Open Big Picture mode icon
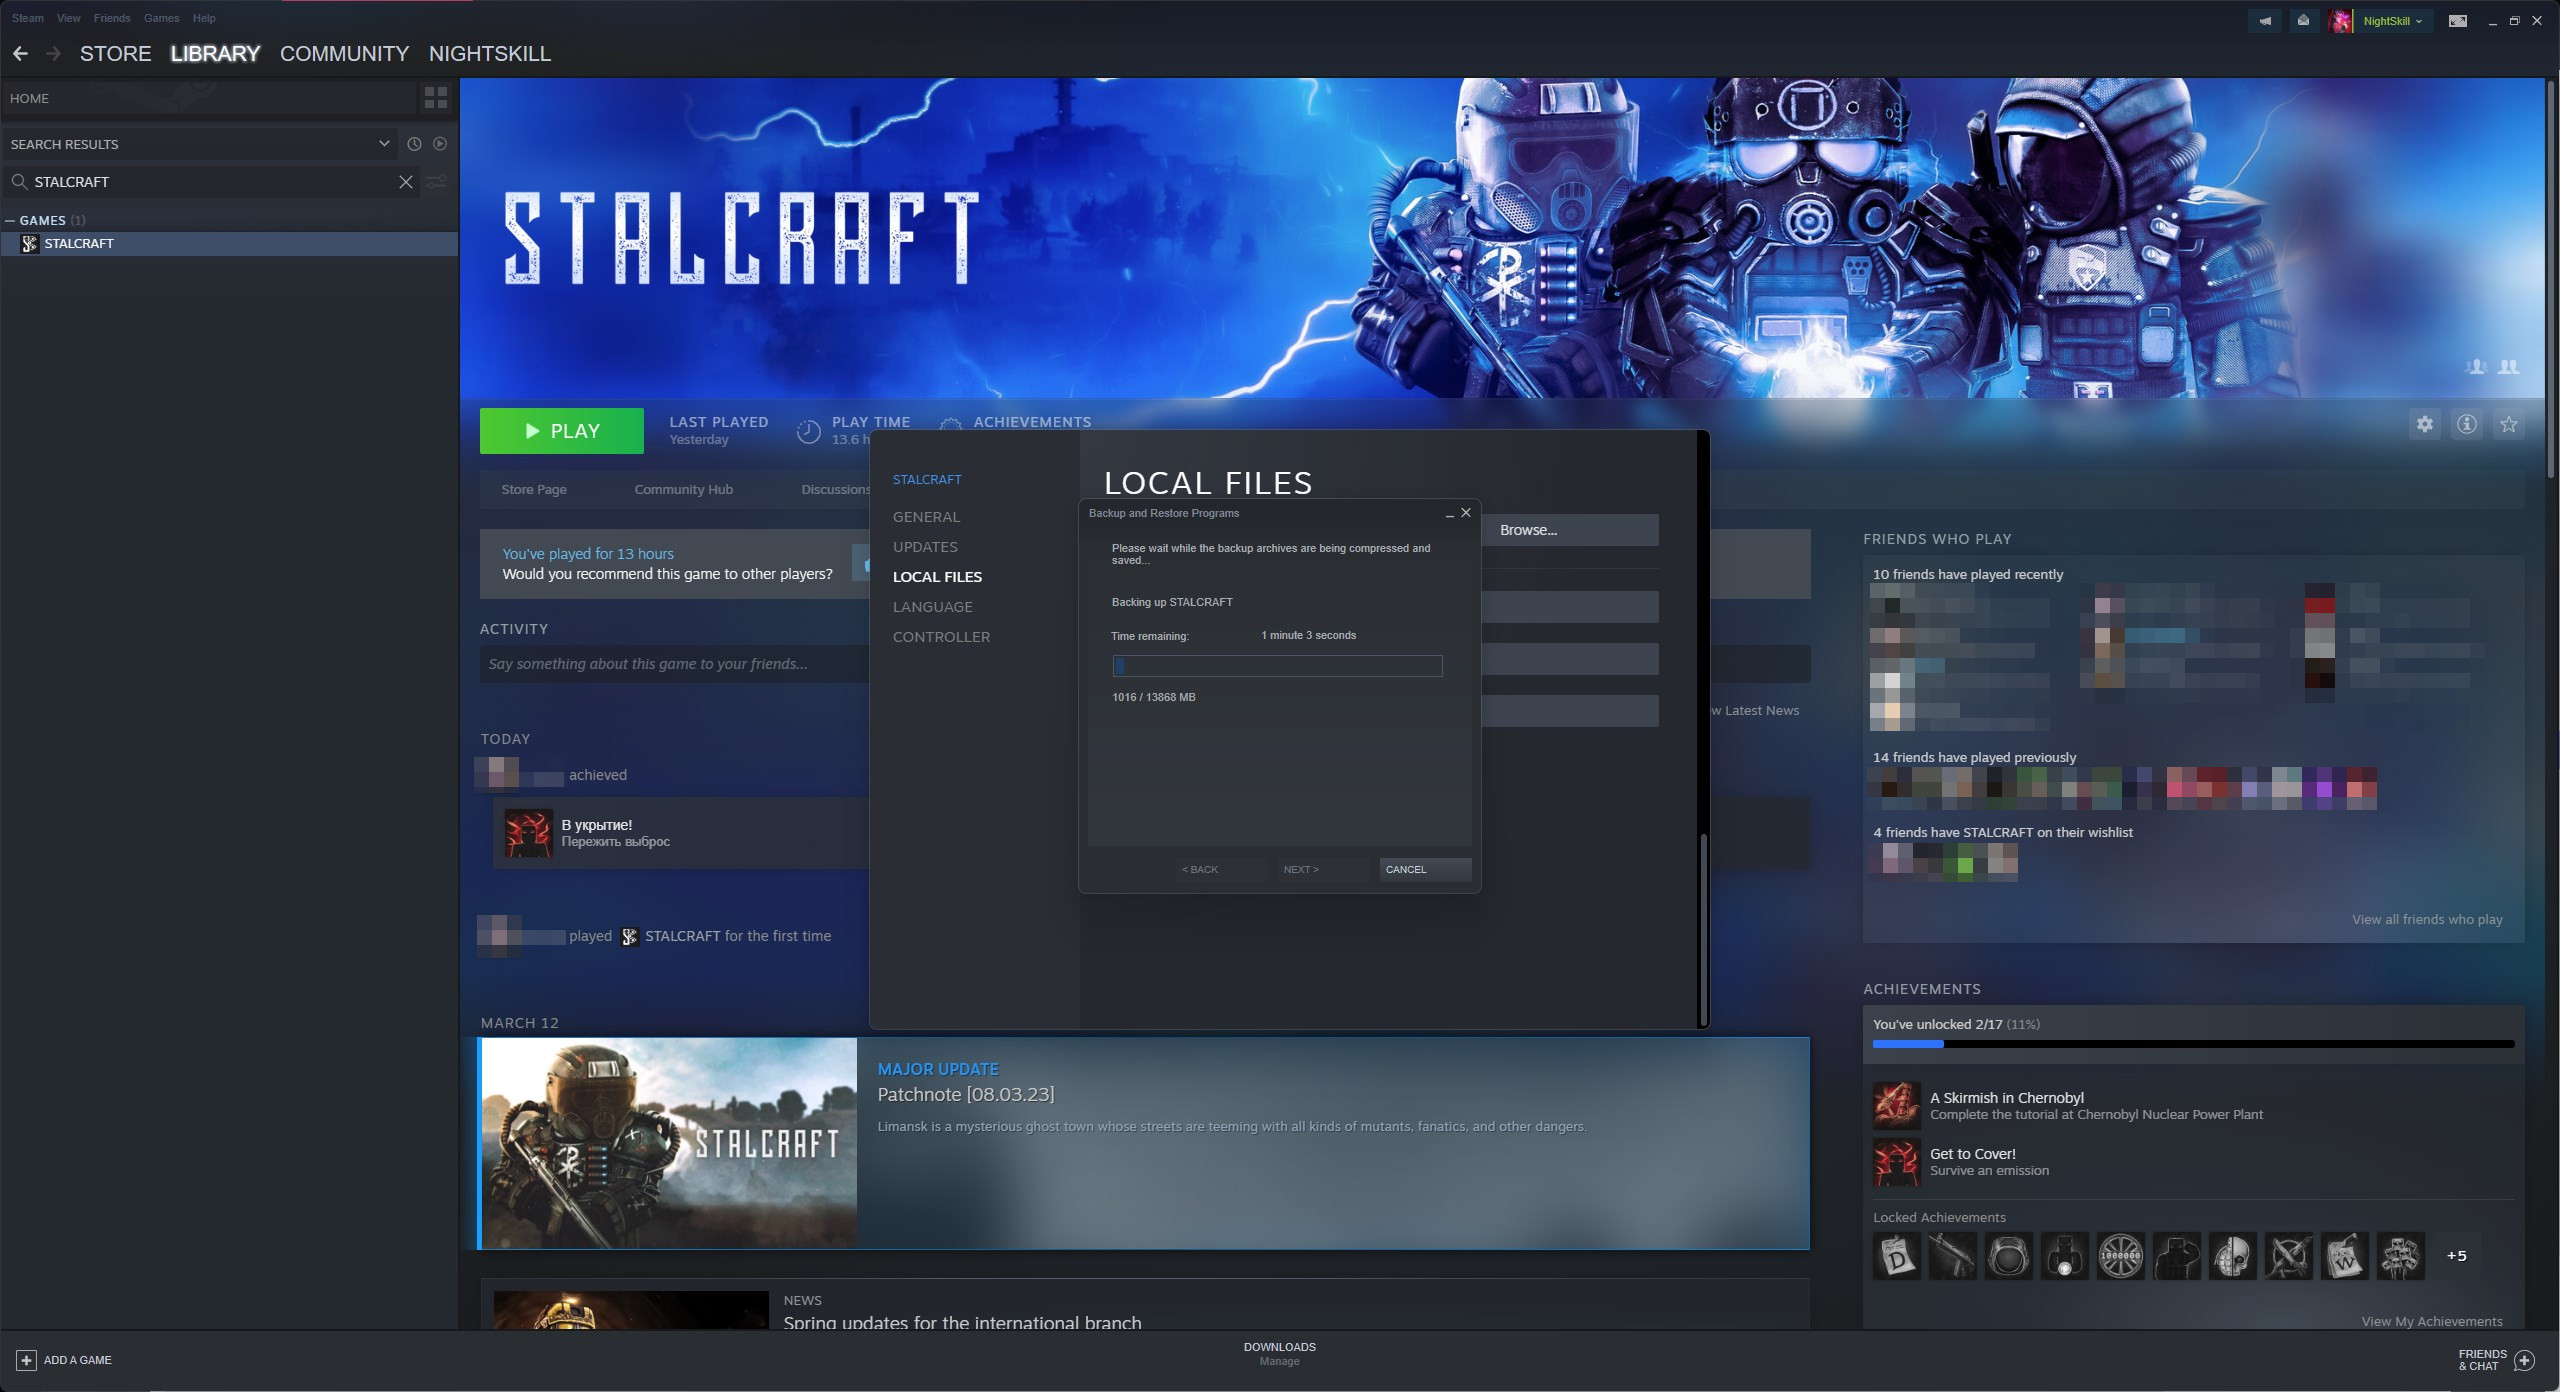Screen dimensions: 2560x1392 2457,20
